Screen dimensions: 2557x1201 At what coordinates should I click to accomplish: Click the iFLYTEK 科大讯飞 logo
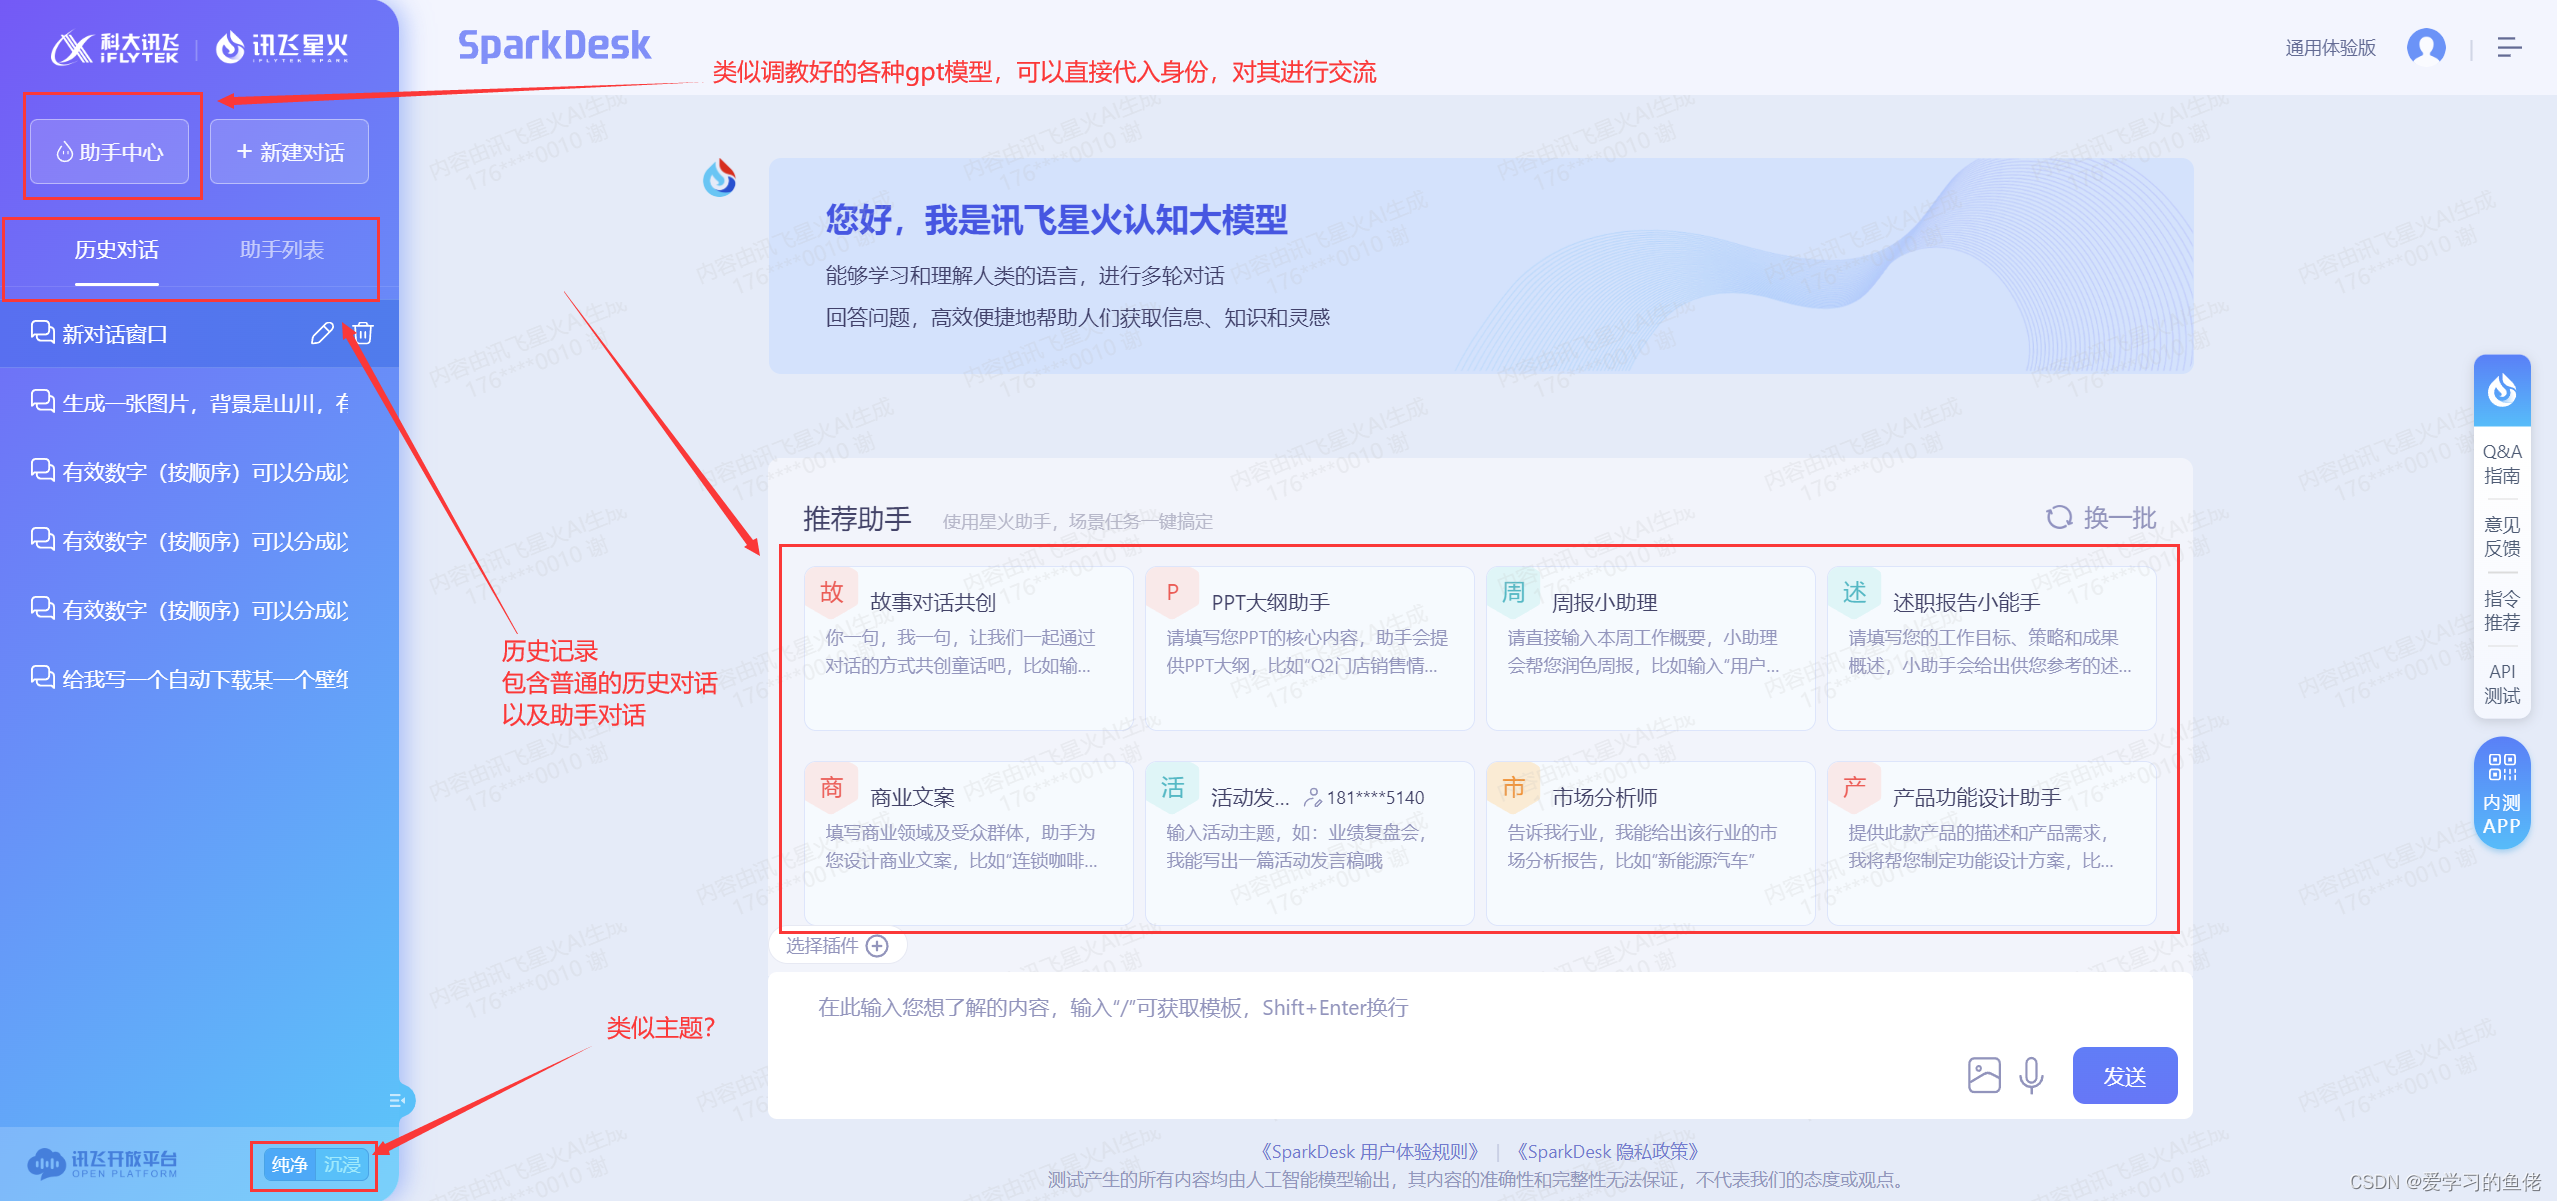pos(115,47)
